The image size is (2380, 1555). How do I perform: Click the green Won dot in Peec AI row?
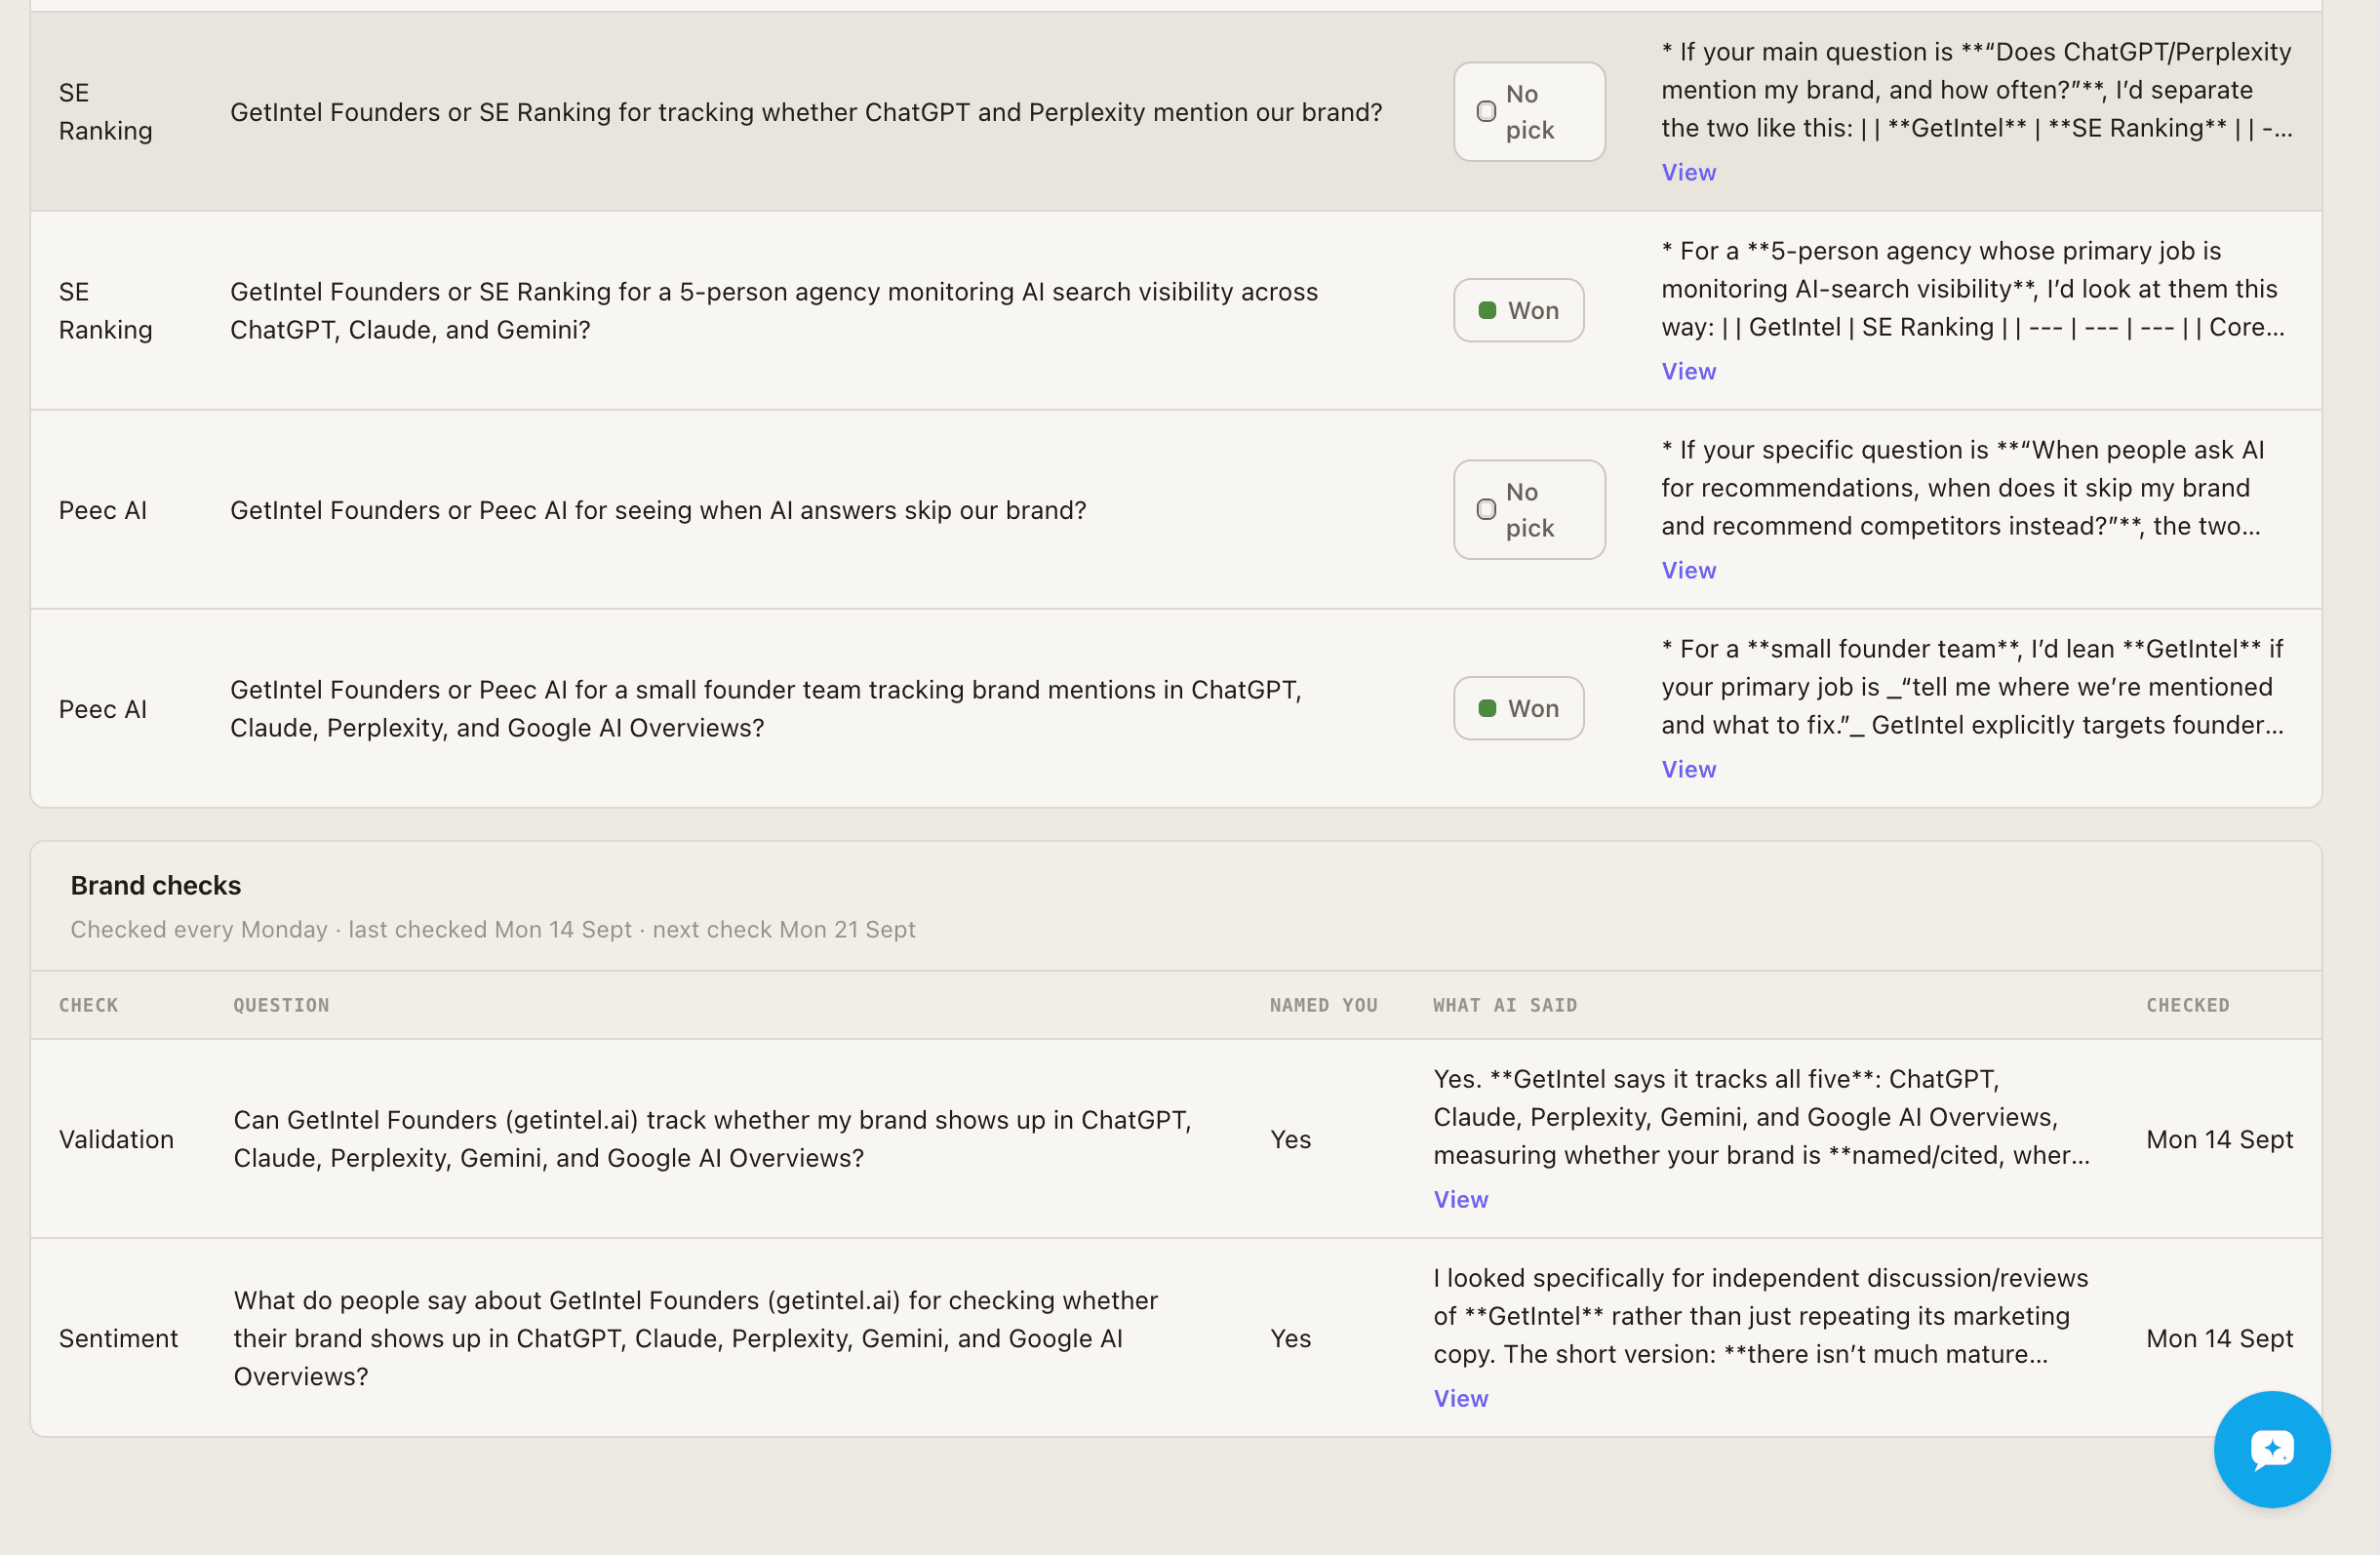coord(1487,708)
